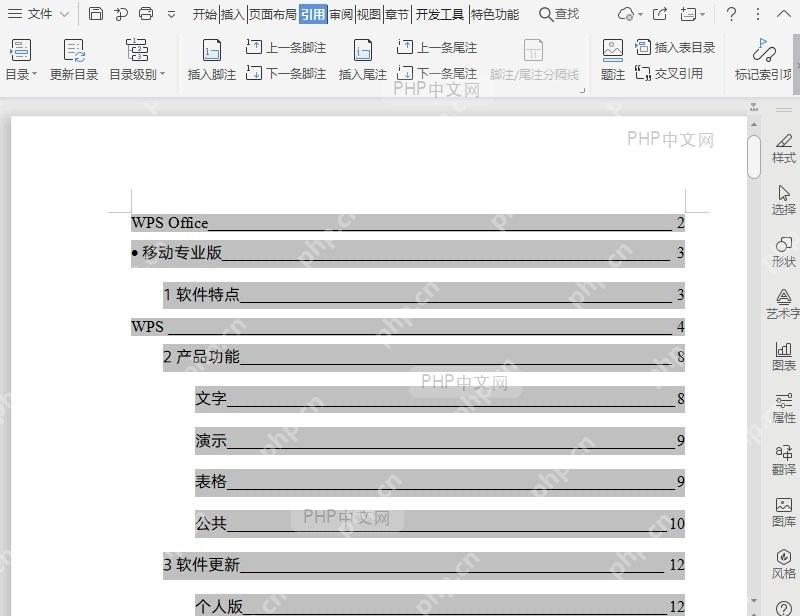
Task: Click the Save icon in quick toolbar
Action: click(x=95, y=14)
